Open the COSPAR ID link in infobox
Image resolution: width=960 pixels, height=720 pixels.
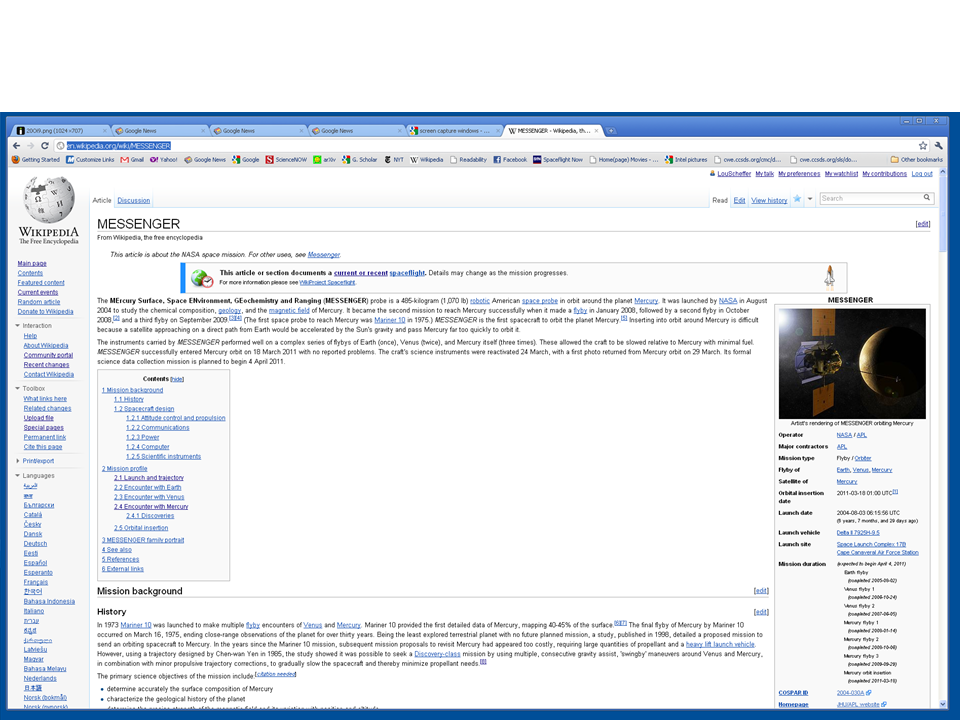point(793,693)
